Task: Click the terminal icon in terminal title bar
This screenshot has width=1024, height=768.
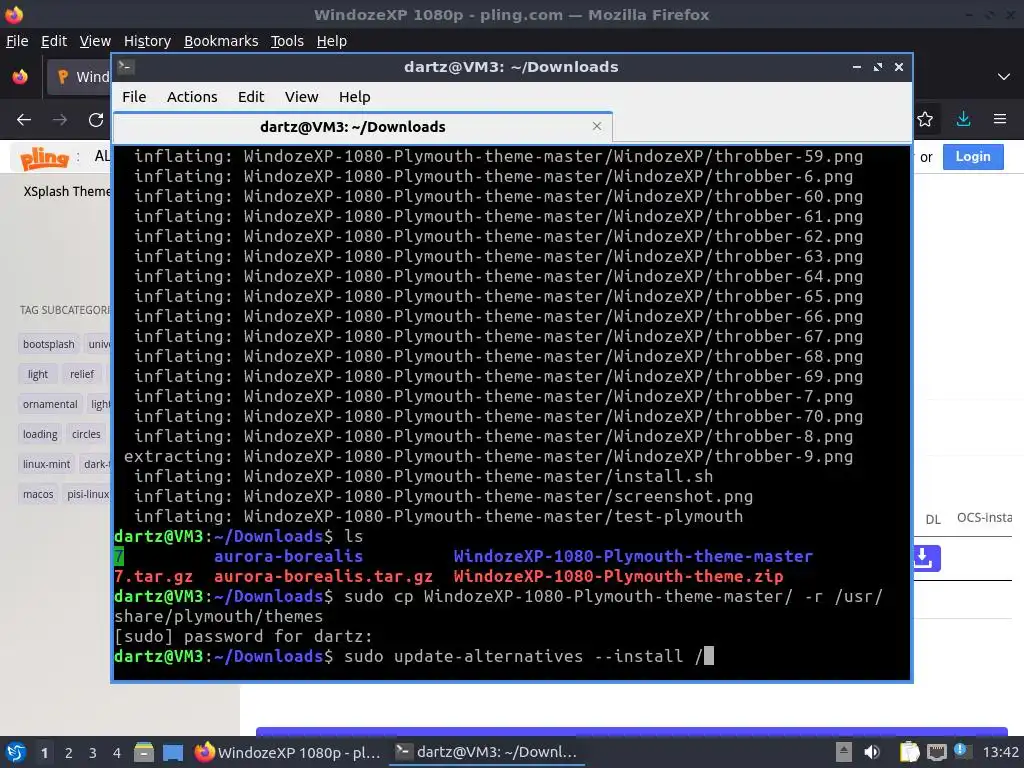Action: (126, 67)
